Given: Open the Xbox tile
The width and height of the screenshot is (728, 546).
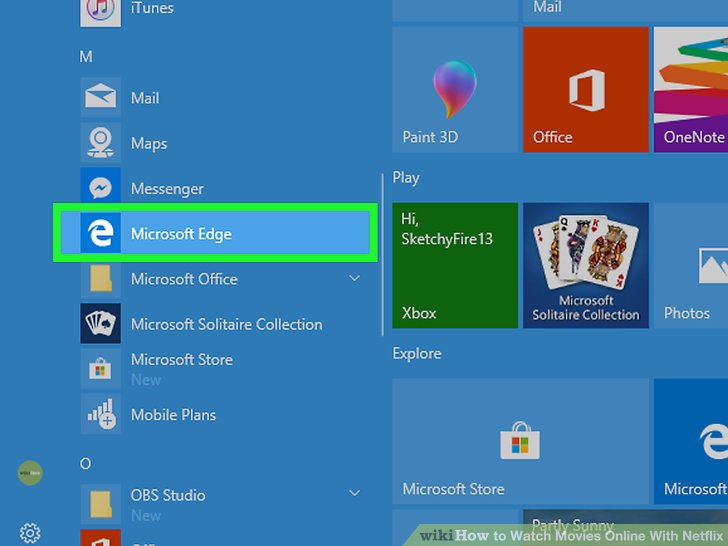Looking at the screenshot, I should click(x=455, y=265).
